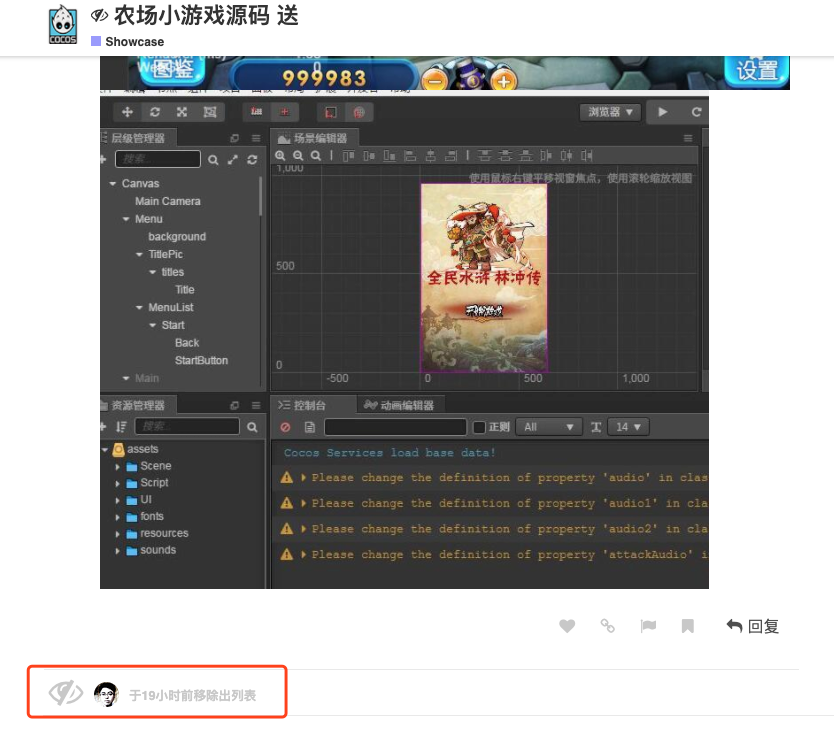The image size is (834, 729).
Task: Select the background node
Action: click(177, 237)
